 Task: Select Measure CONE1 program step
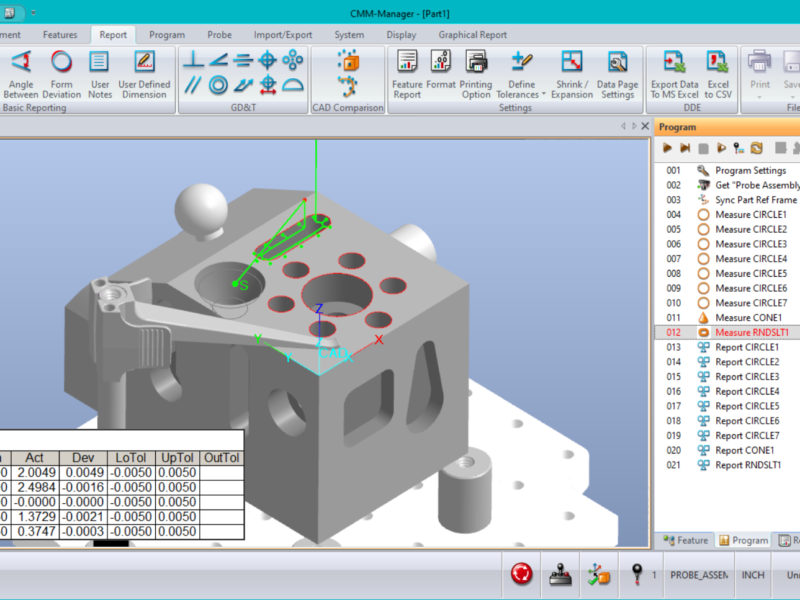(751, 317)
